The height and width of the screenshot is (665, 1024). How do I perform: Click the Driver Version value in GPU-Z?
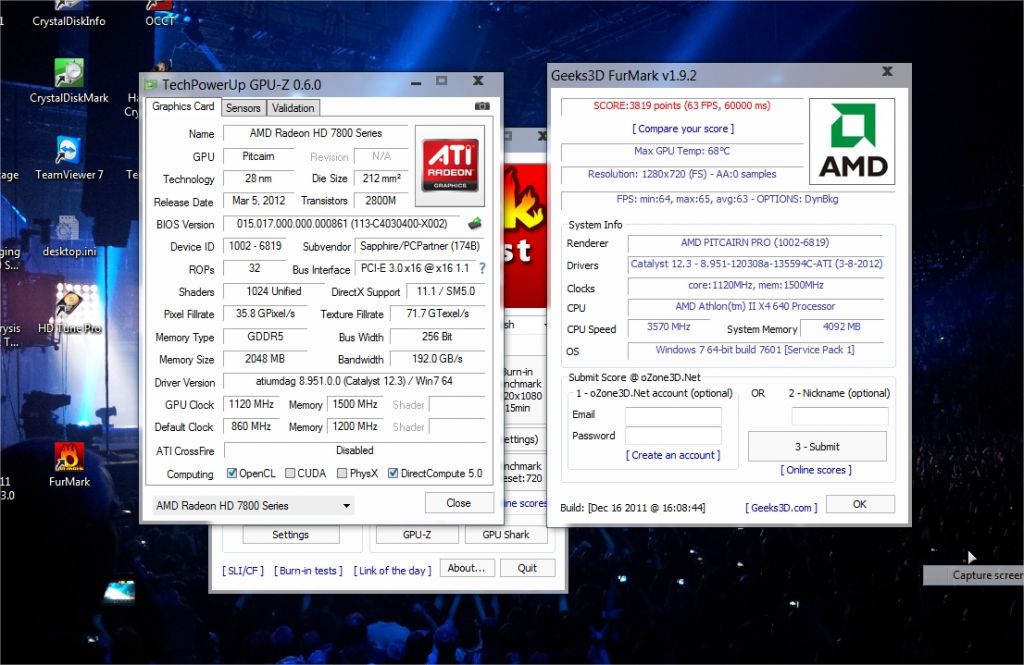(x=354, y=381)
